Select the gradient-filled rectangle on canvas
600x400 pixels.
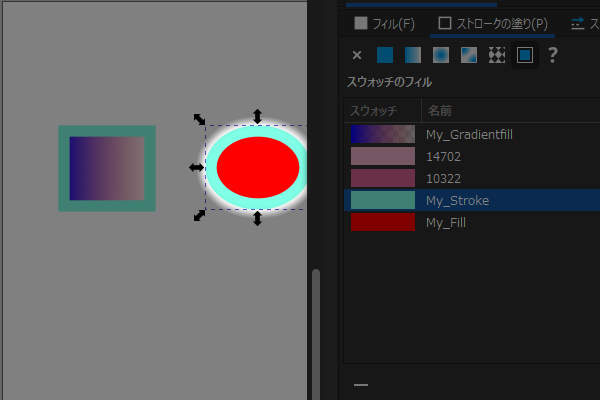[107, 168]
